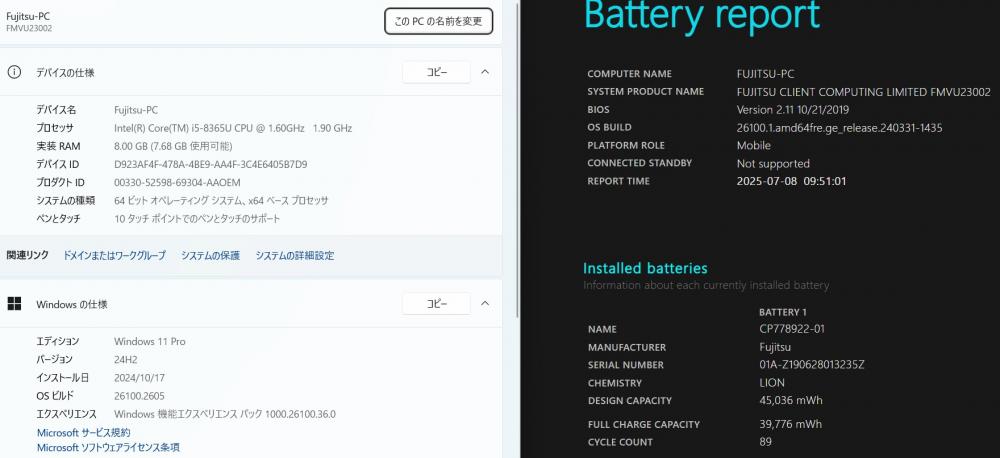Open システムの詳細設定 link

pos(295,255)
